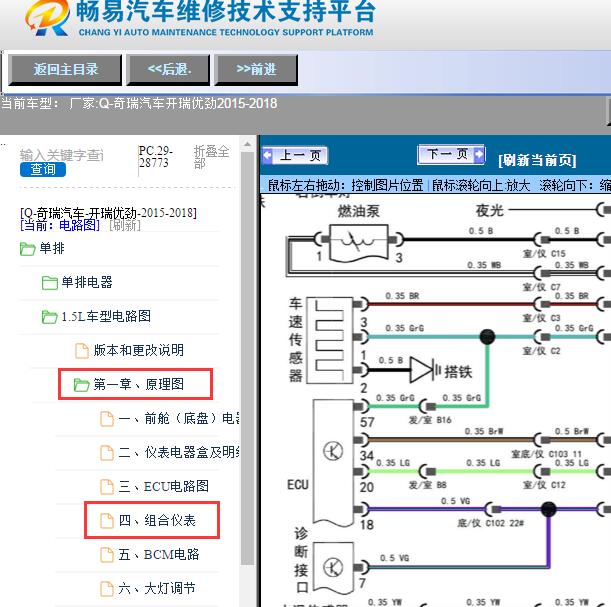611x607 pixels.
Task: Collapse all with 折叠全部 link
Action: tap(211, 157)
